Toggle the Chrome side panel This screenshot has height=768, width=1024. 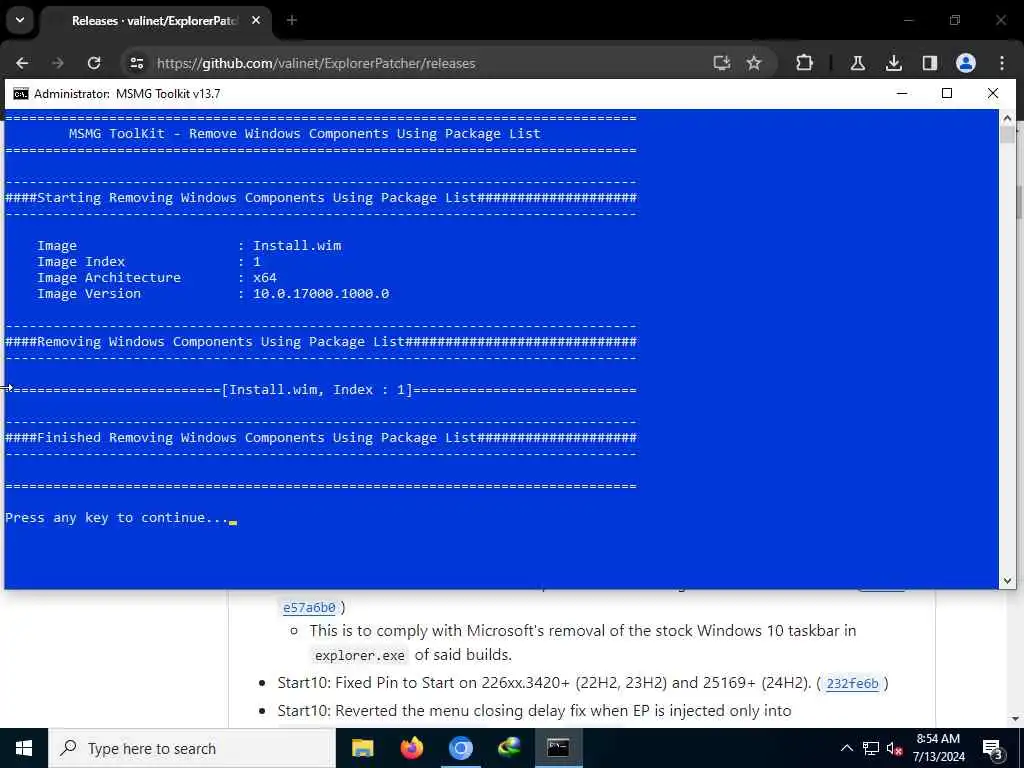pyautogui.click(x=929, y=63)
